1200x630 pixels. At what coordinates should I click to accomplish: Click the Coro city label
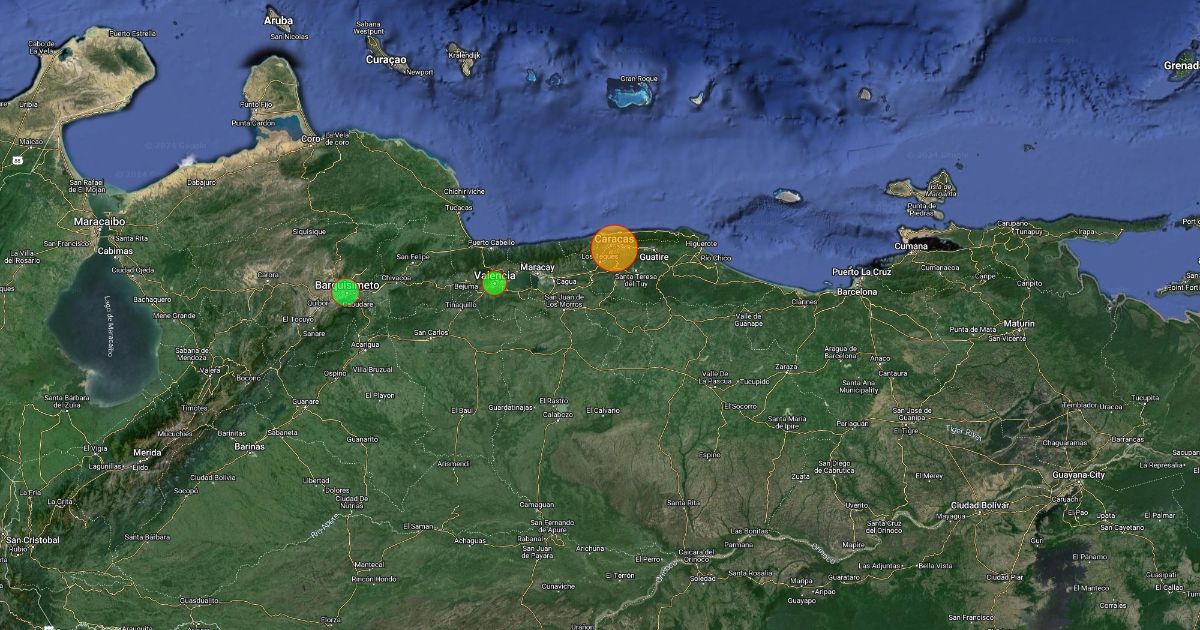tap(310, 139)
